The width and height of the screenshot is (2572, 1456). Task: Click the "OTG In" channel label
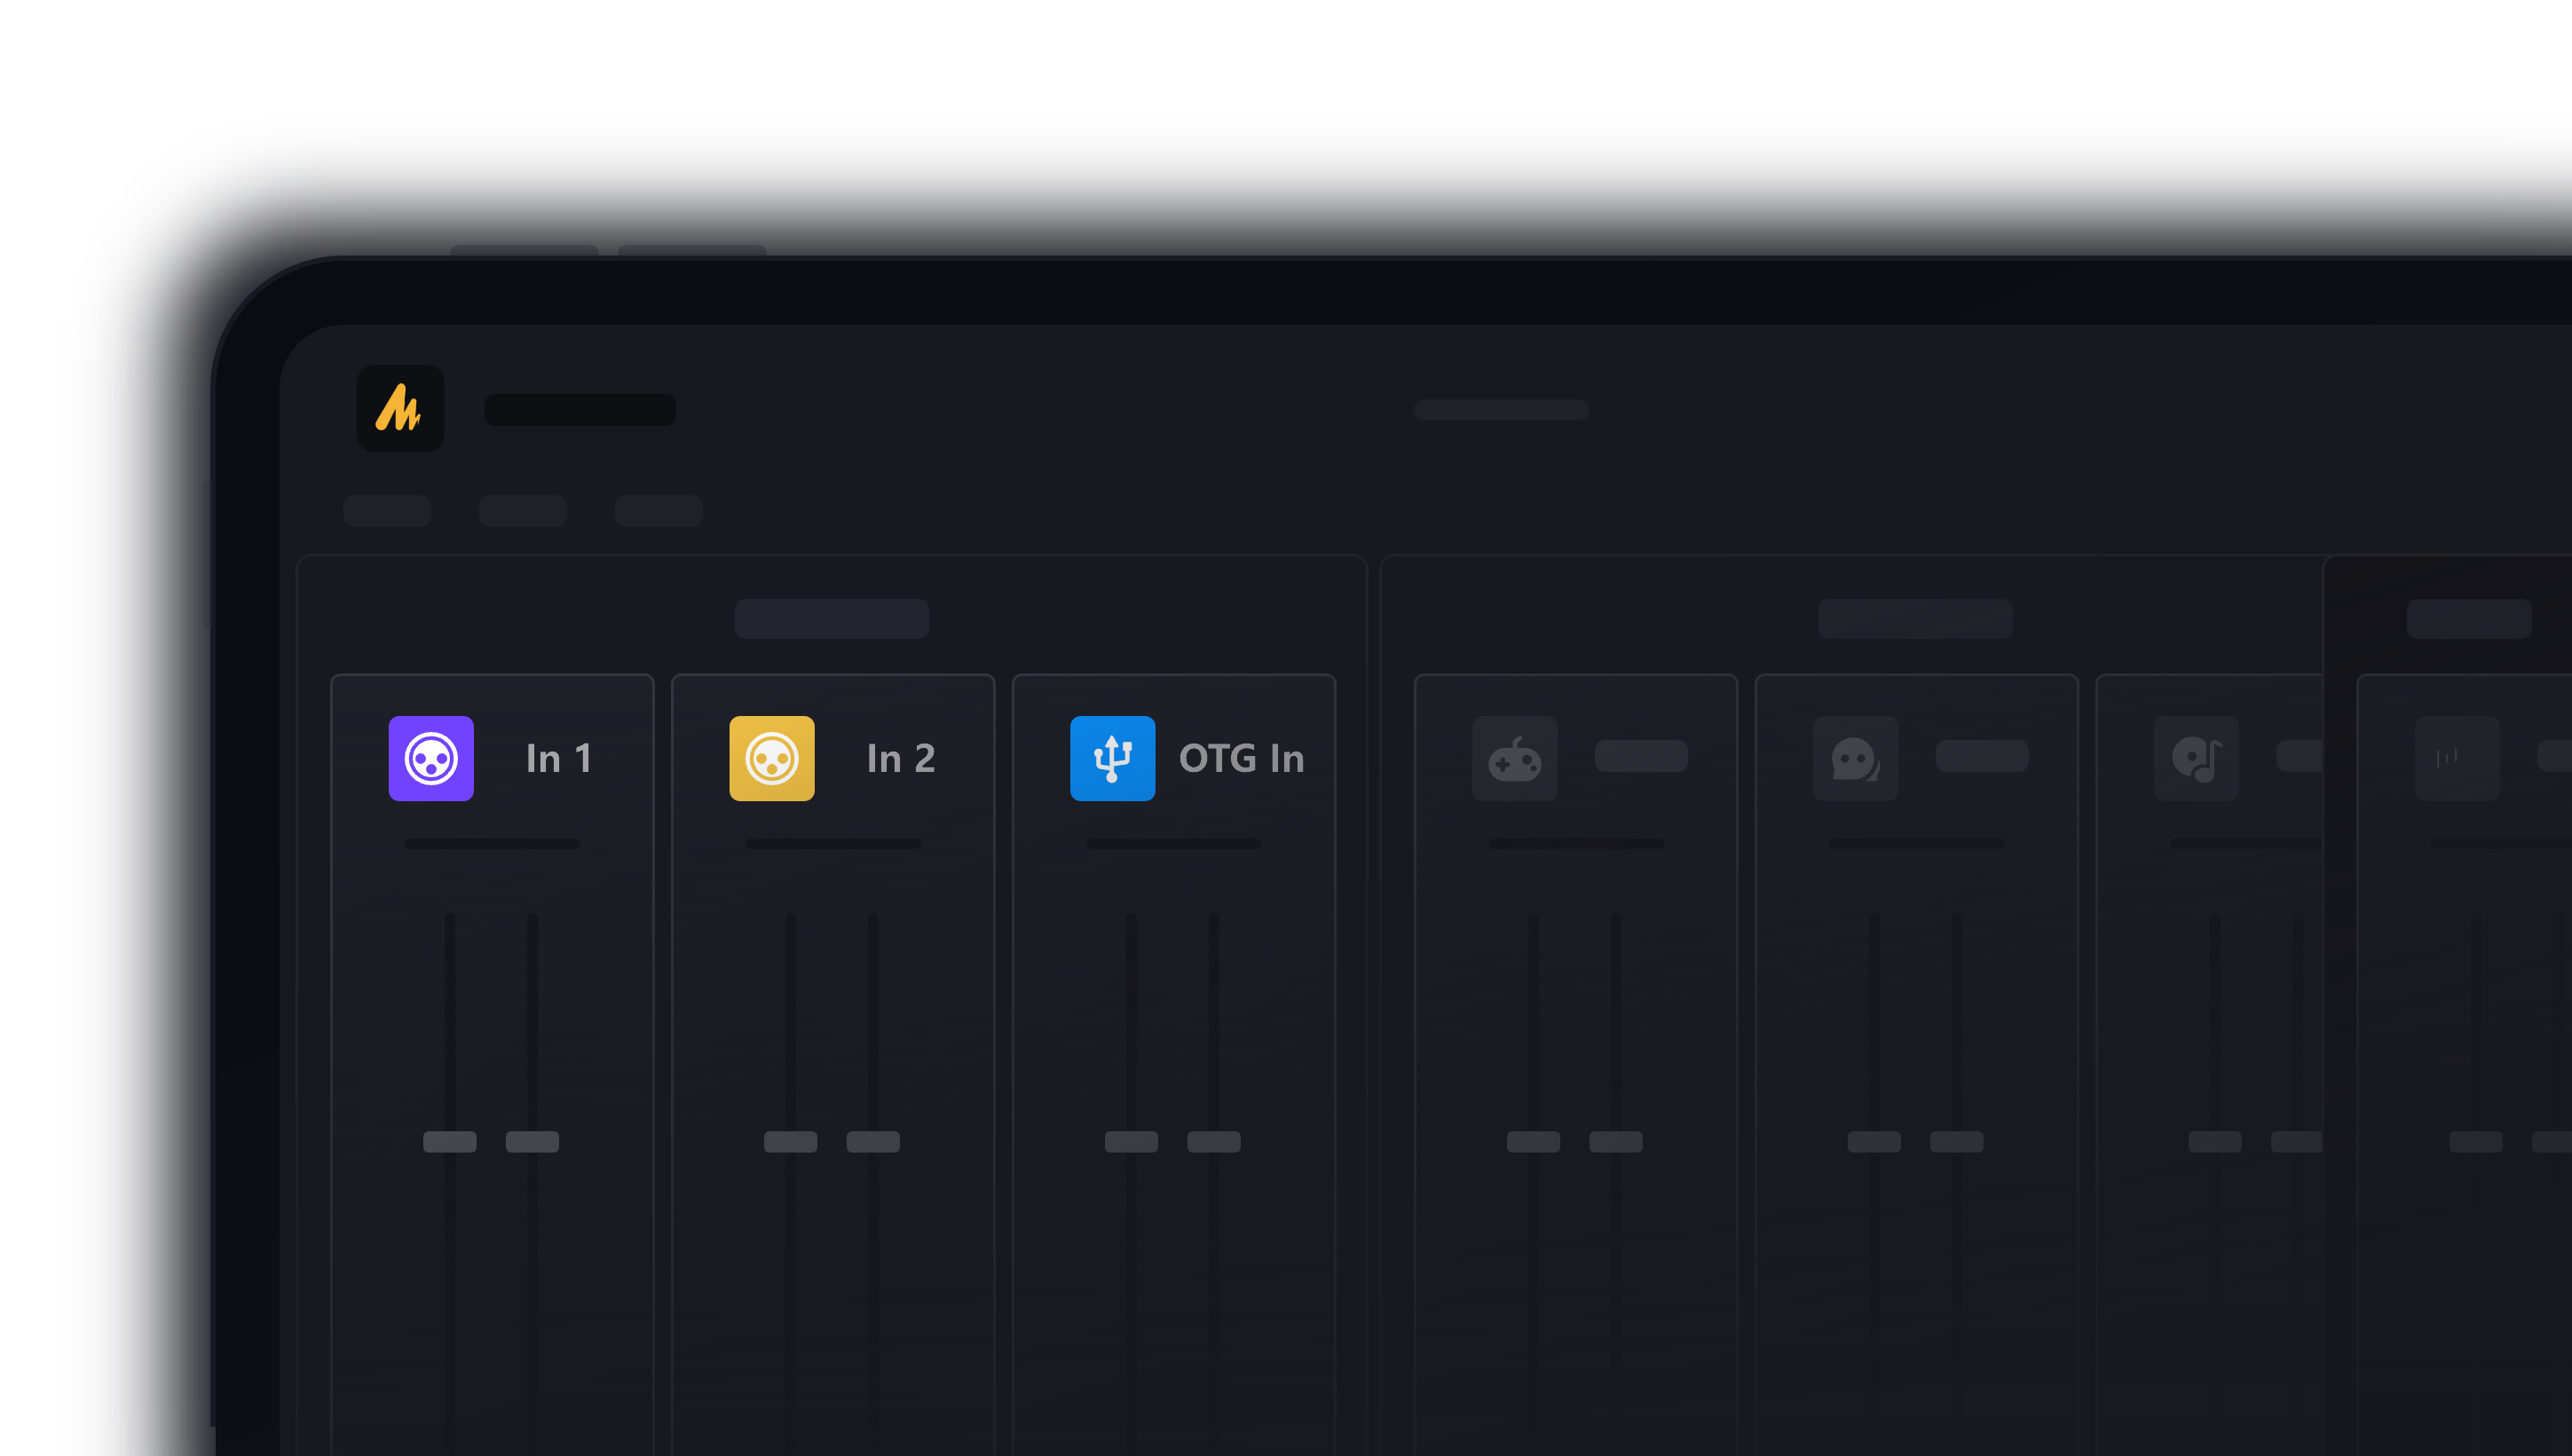tap(1241, 758)
